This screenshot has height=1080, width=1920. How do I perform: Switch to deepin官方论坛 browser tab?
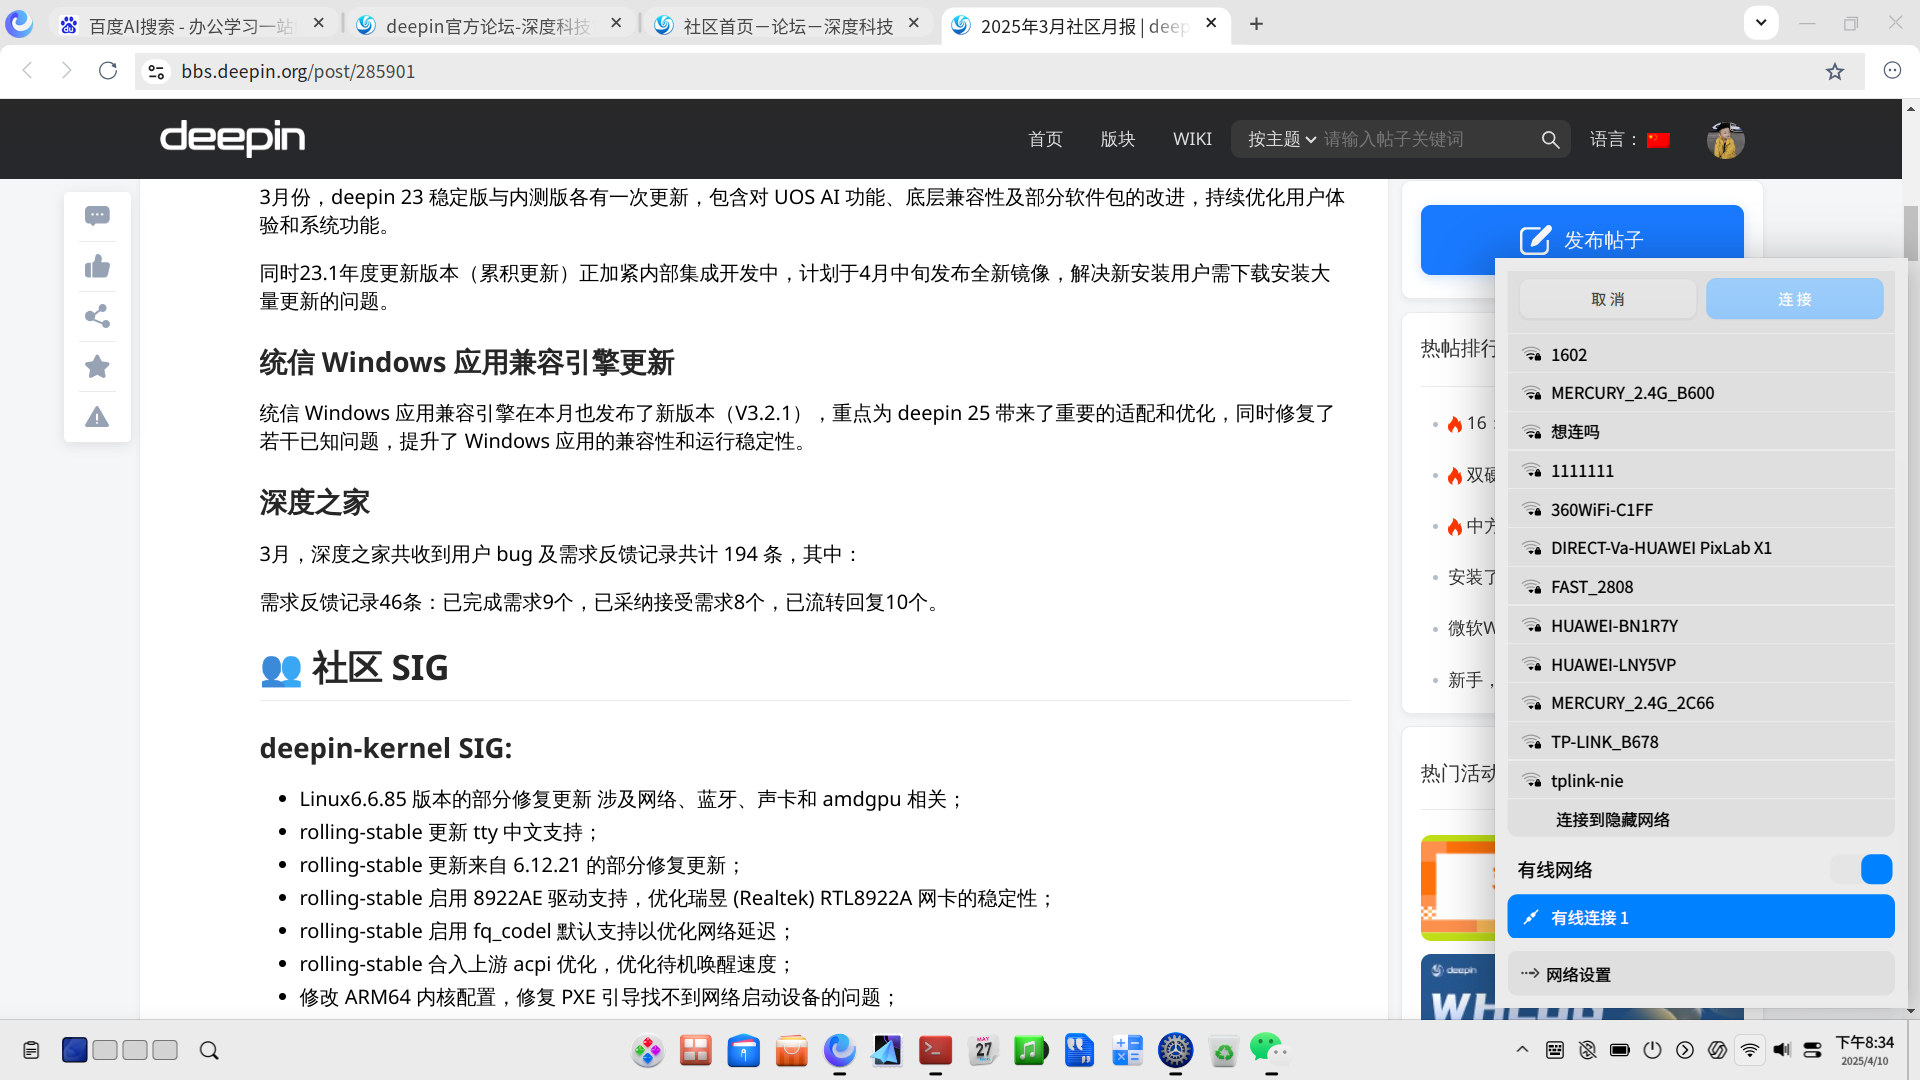pos(491,25)
